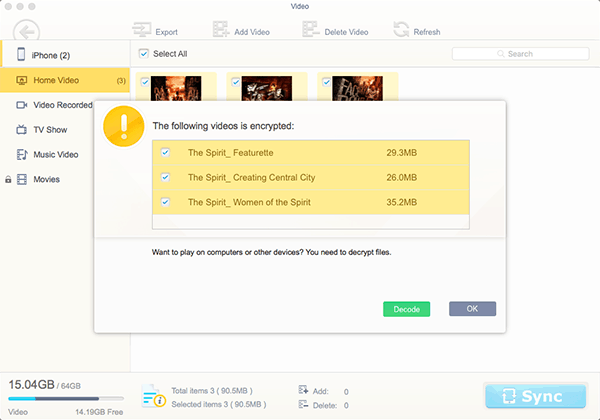Viewport: 600px width, 420px height.
Task: Click the lock icon beside Movies
Action: click(x=8, y=179)
